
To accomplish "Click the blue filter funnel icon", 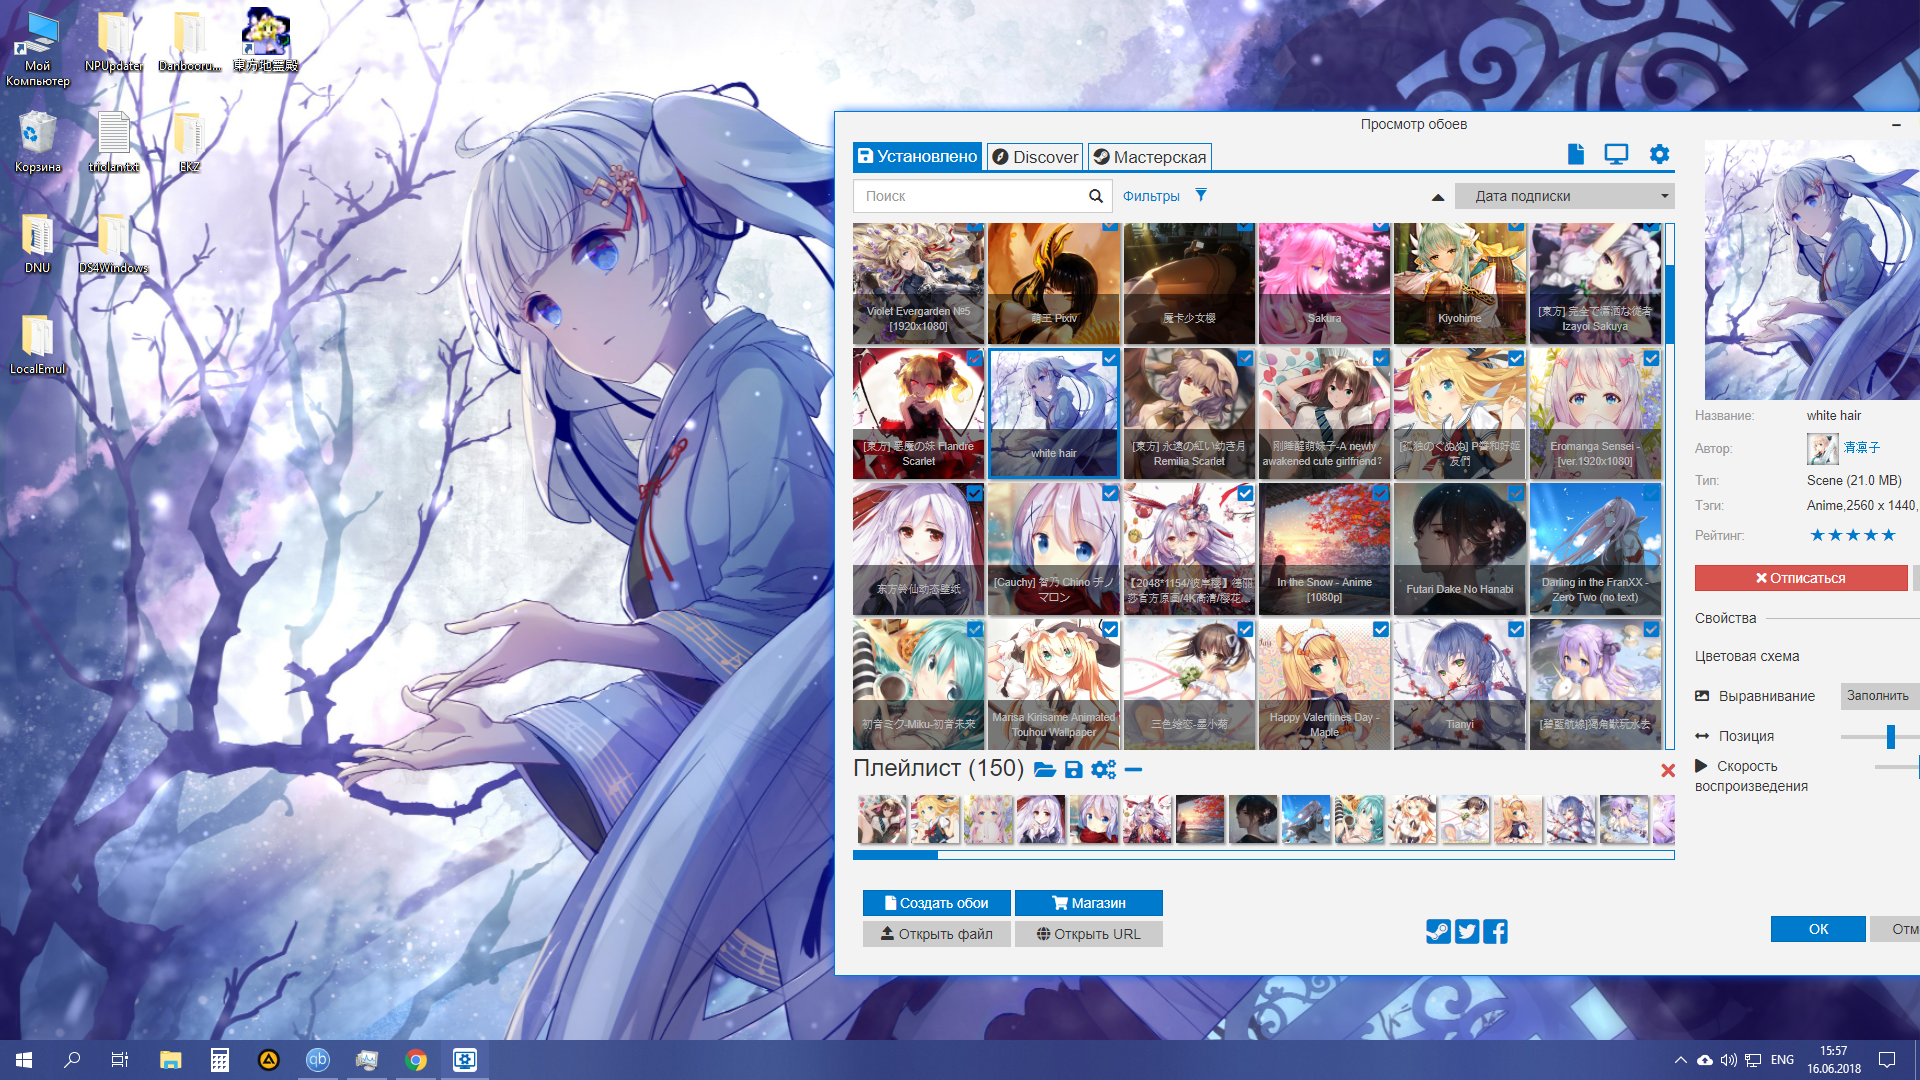I will 1201,195.
